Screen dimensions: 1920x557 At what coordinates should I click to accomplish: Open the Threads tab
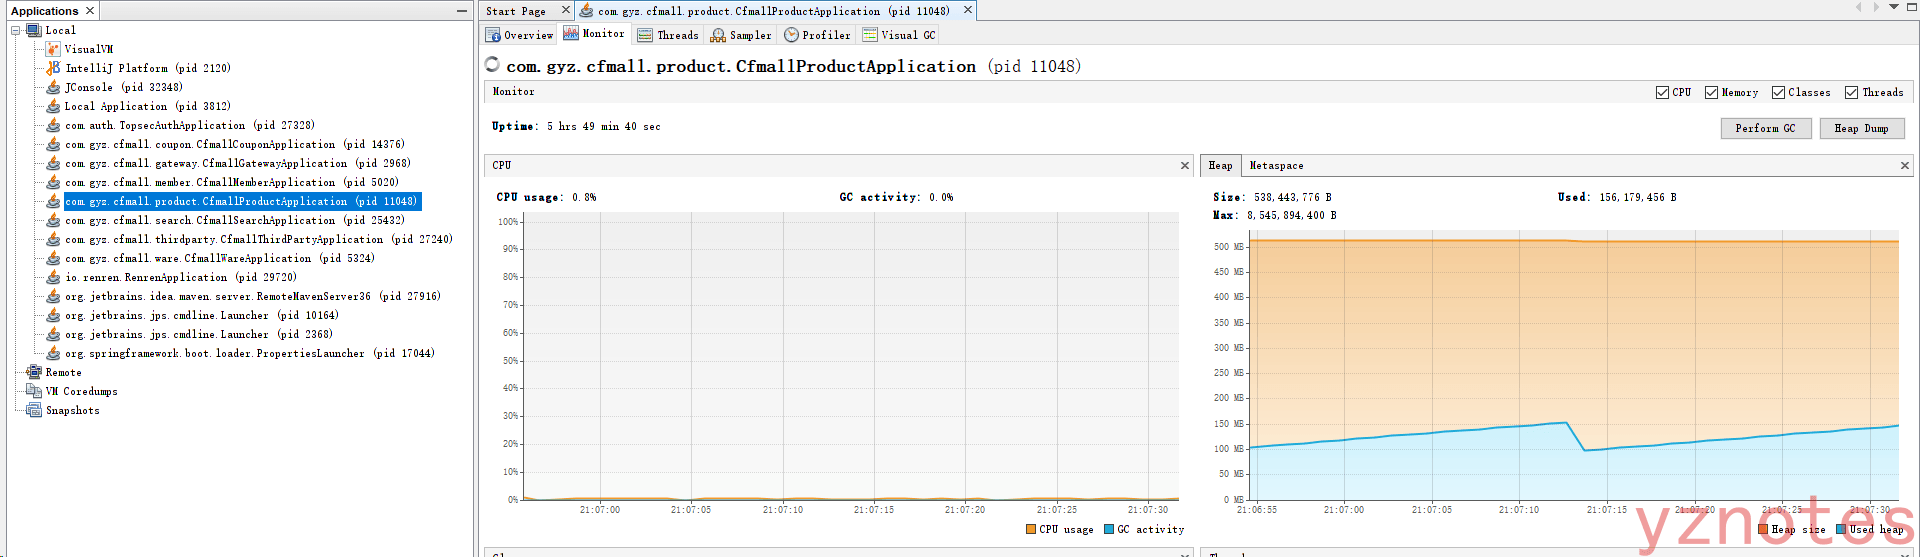click(x=668, y=35)
